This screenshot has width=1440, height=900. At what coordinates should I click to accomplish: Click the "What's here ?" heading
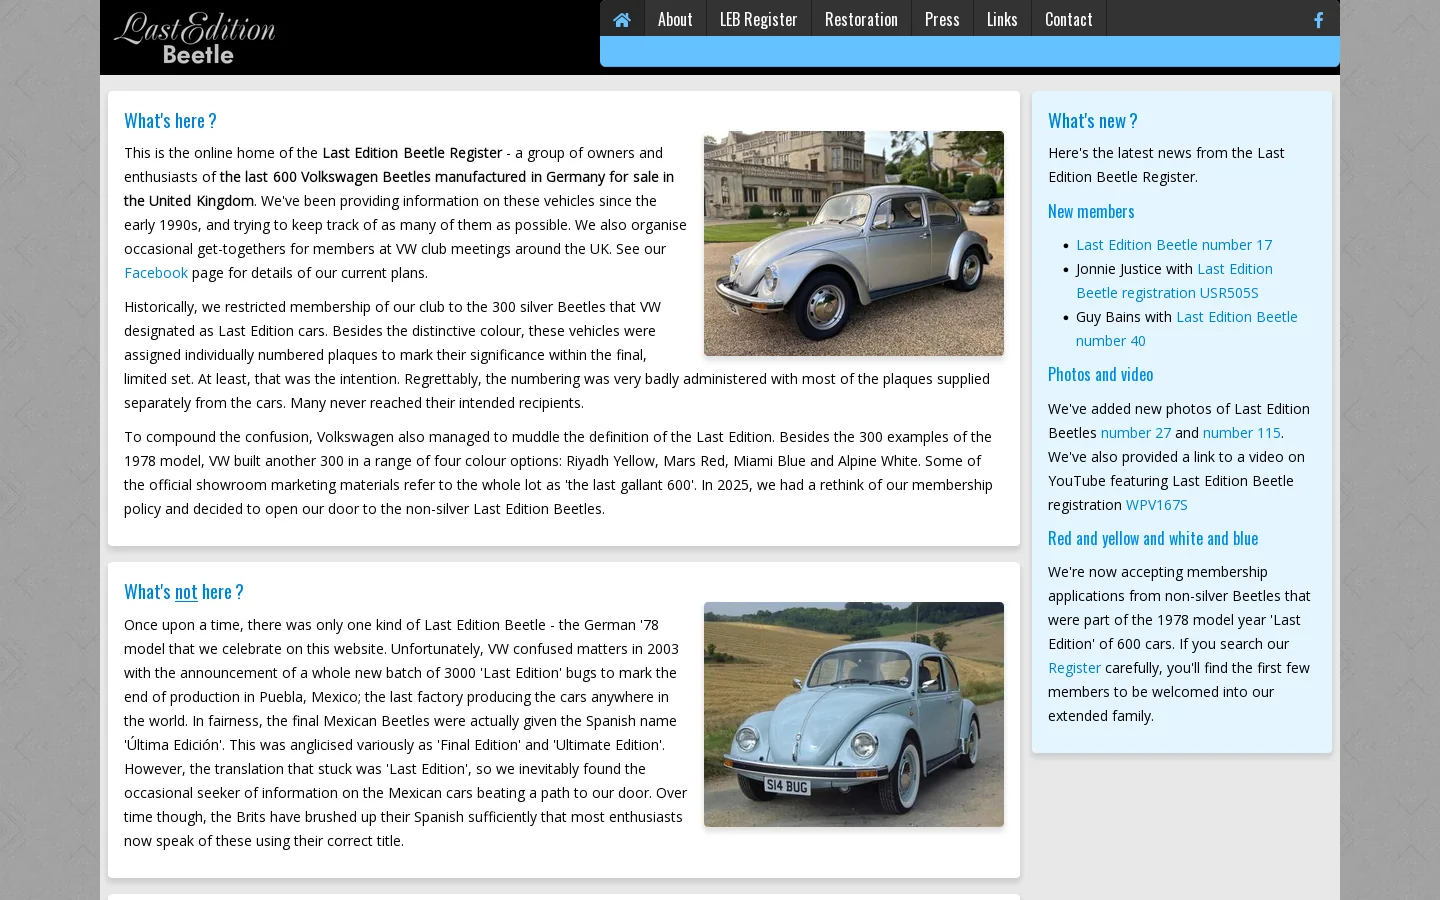click(x=170, y=121)
